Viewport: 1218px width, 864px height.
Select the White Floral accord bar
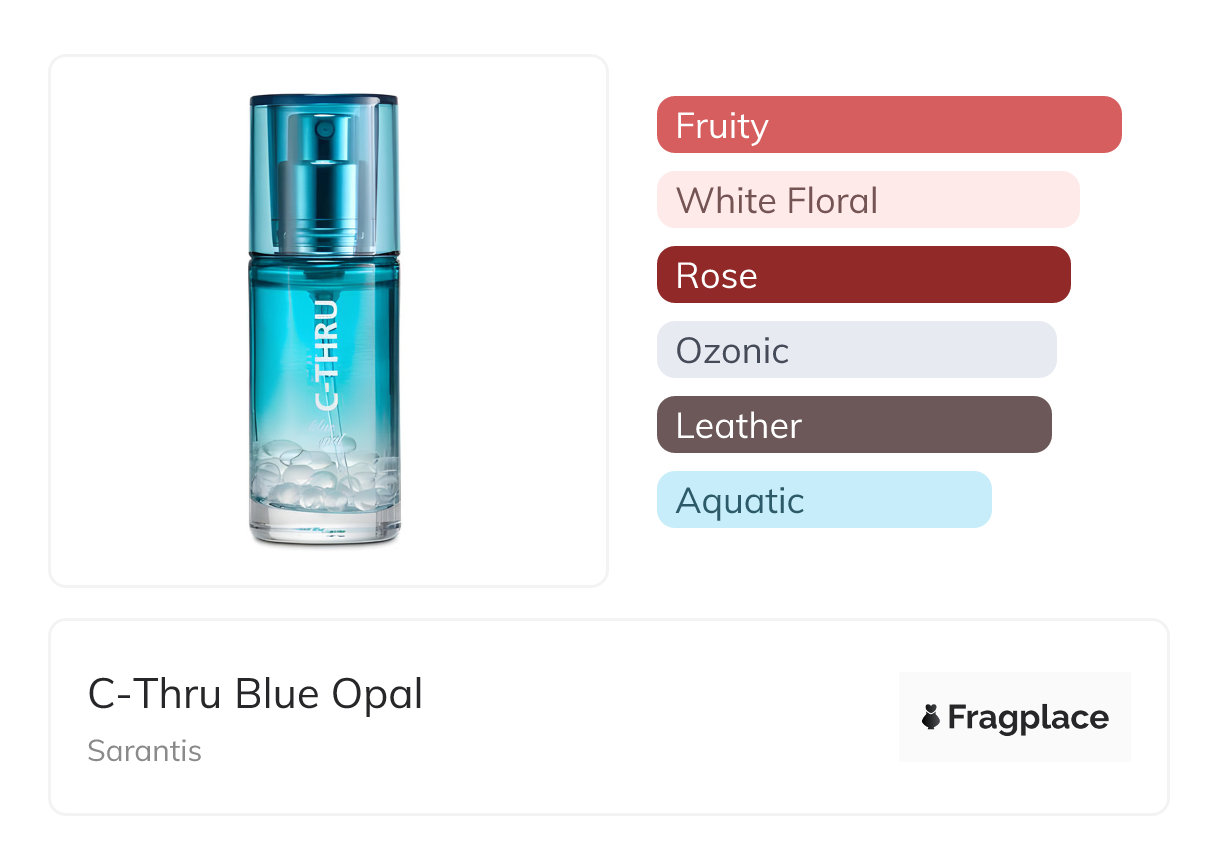(867, 200)
